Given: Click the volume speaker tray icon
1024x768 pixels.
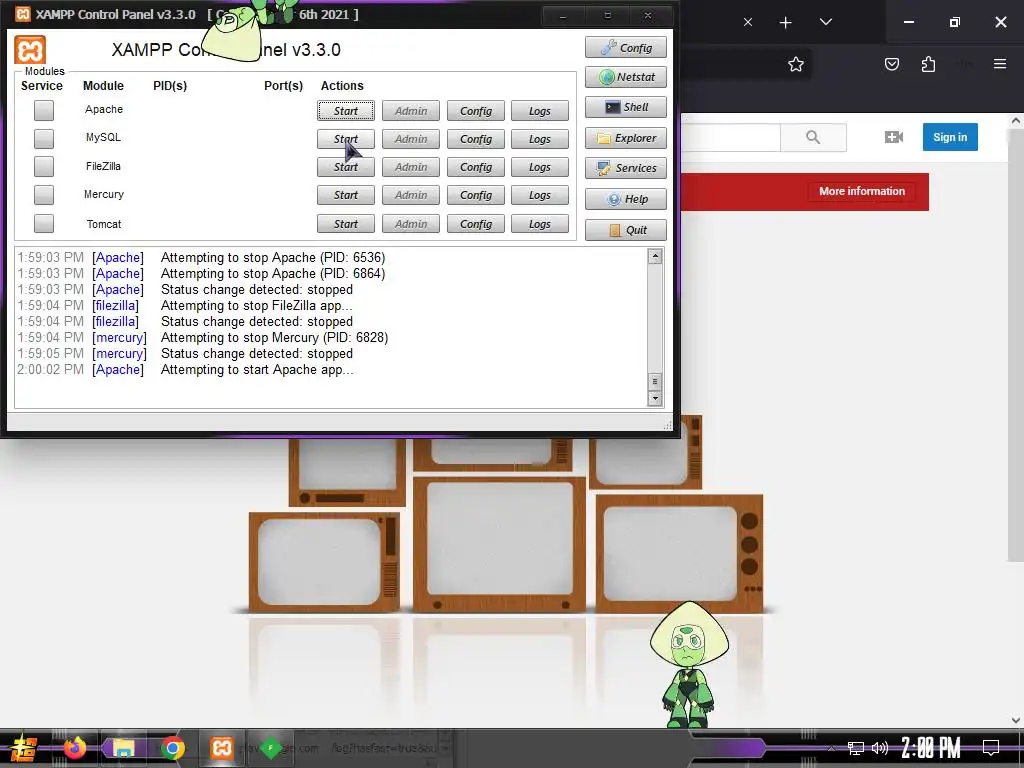Looking at the screenshot, I should click(x=880, y=748).
